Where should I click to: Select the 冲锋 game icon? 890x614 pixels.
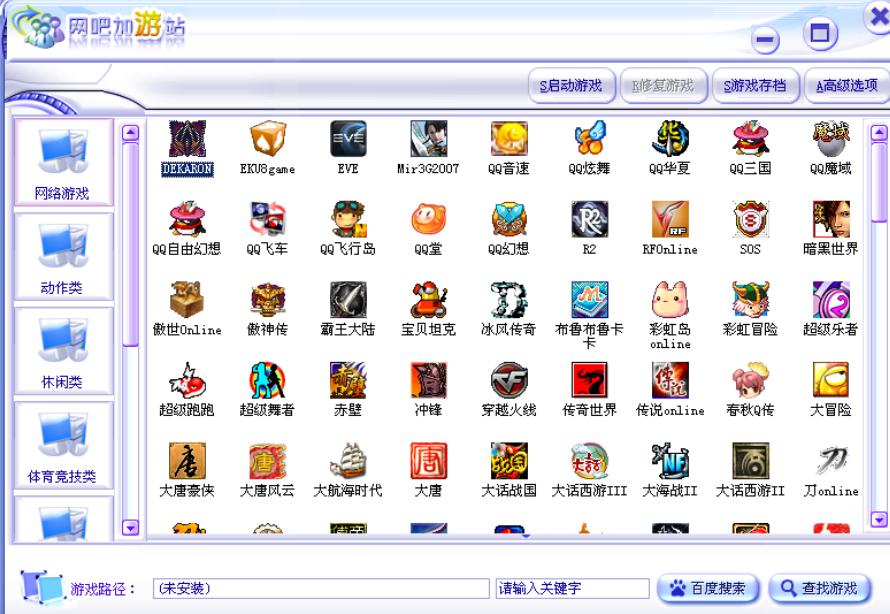tap(429, 380)
